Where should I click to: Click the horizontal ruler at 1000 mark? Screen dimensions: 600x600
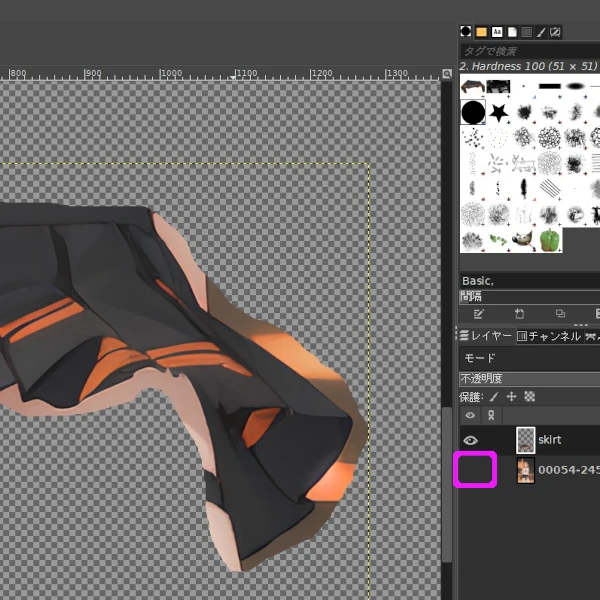tap(171, 73)
